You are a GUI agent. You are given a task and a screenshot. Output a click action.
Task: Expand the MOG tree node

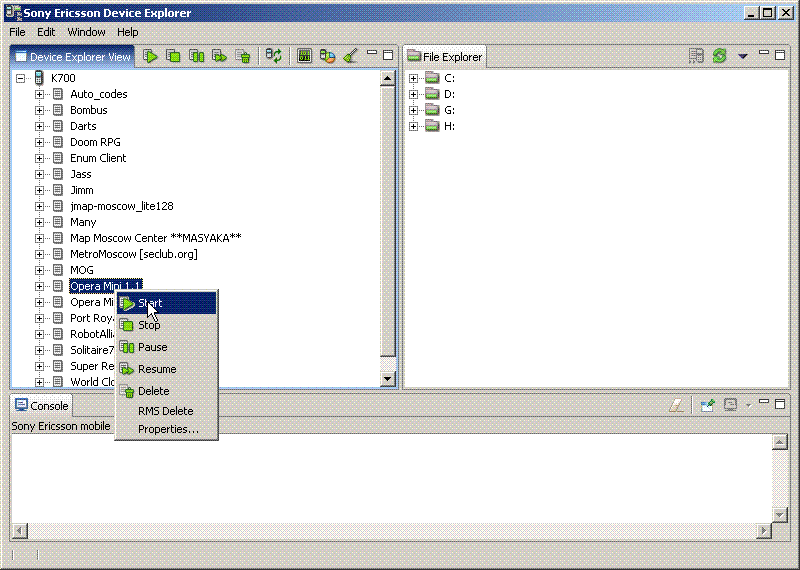point(39,270)
